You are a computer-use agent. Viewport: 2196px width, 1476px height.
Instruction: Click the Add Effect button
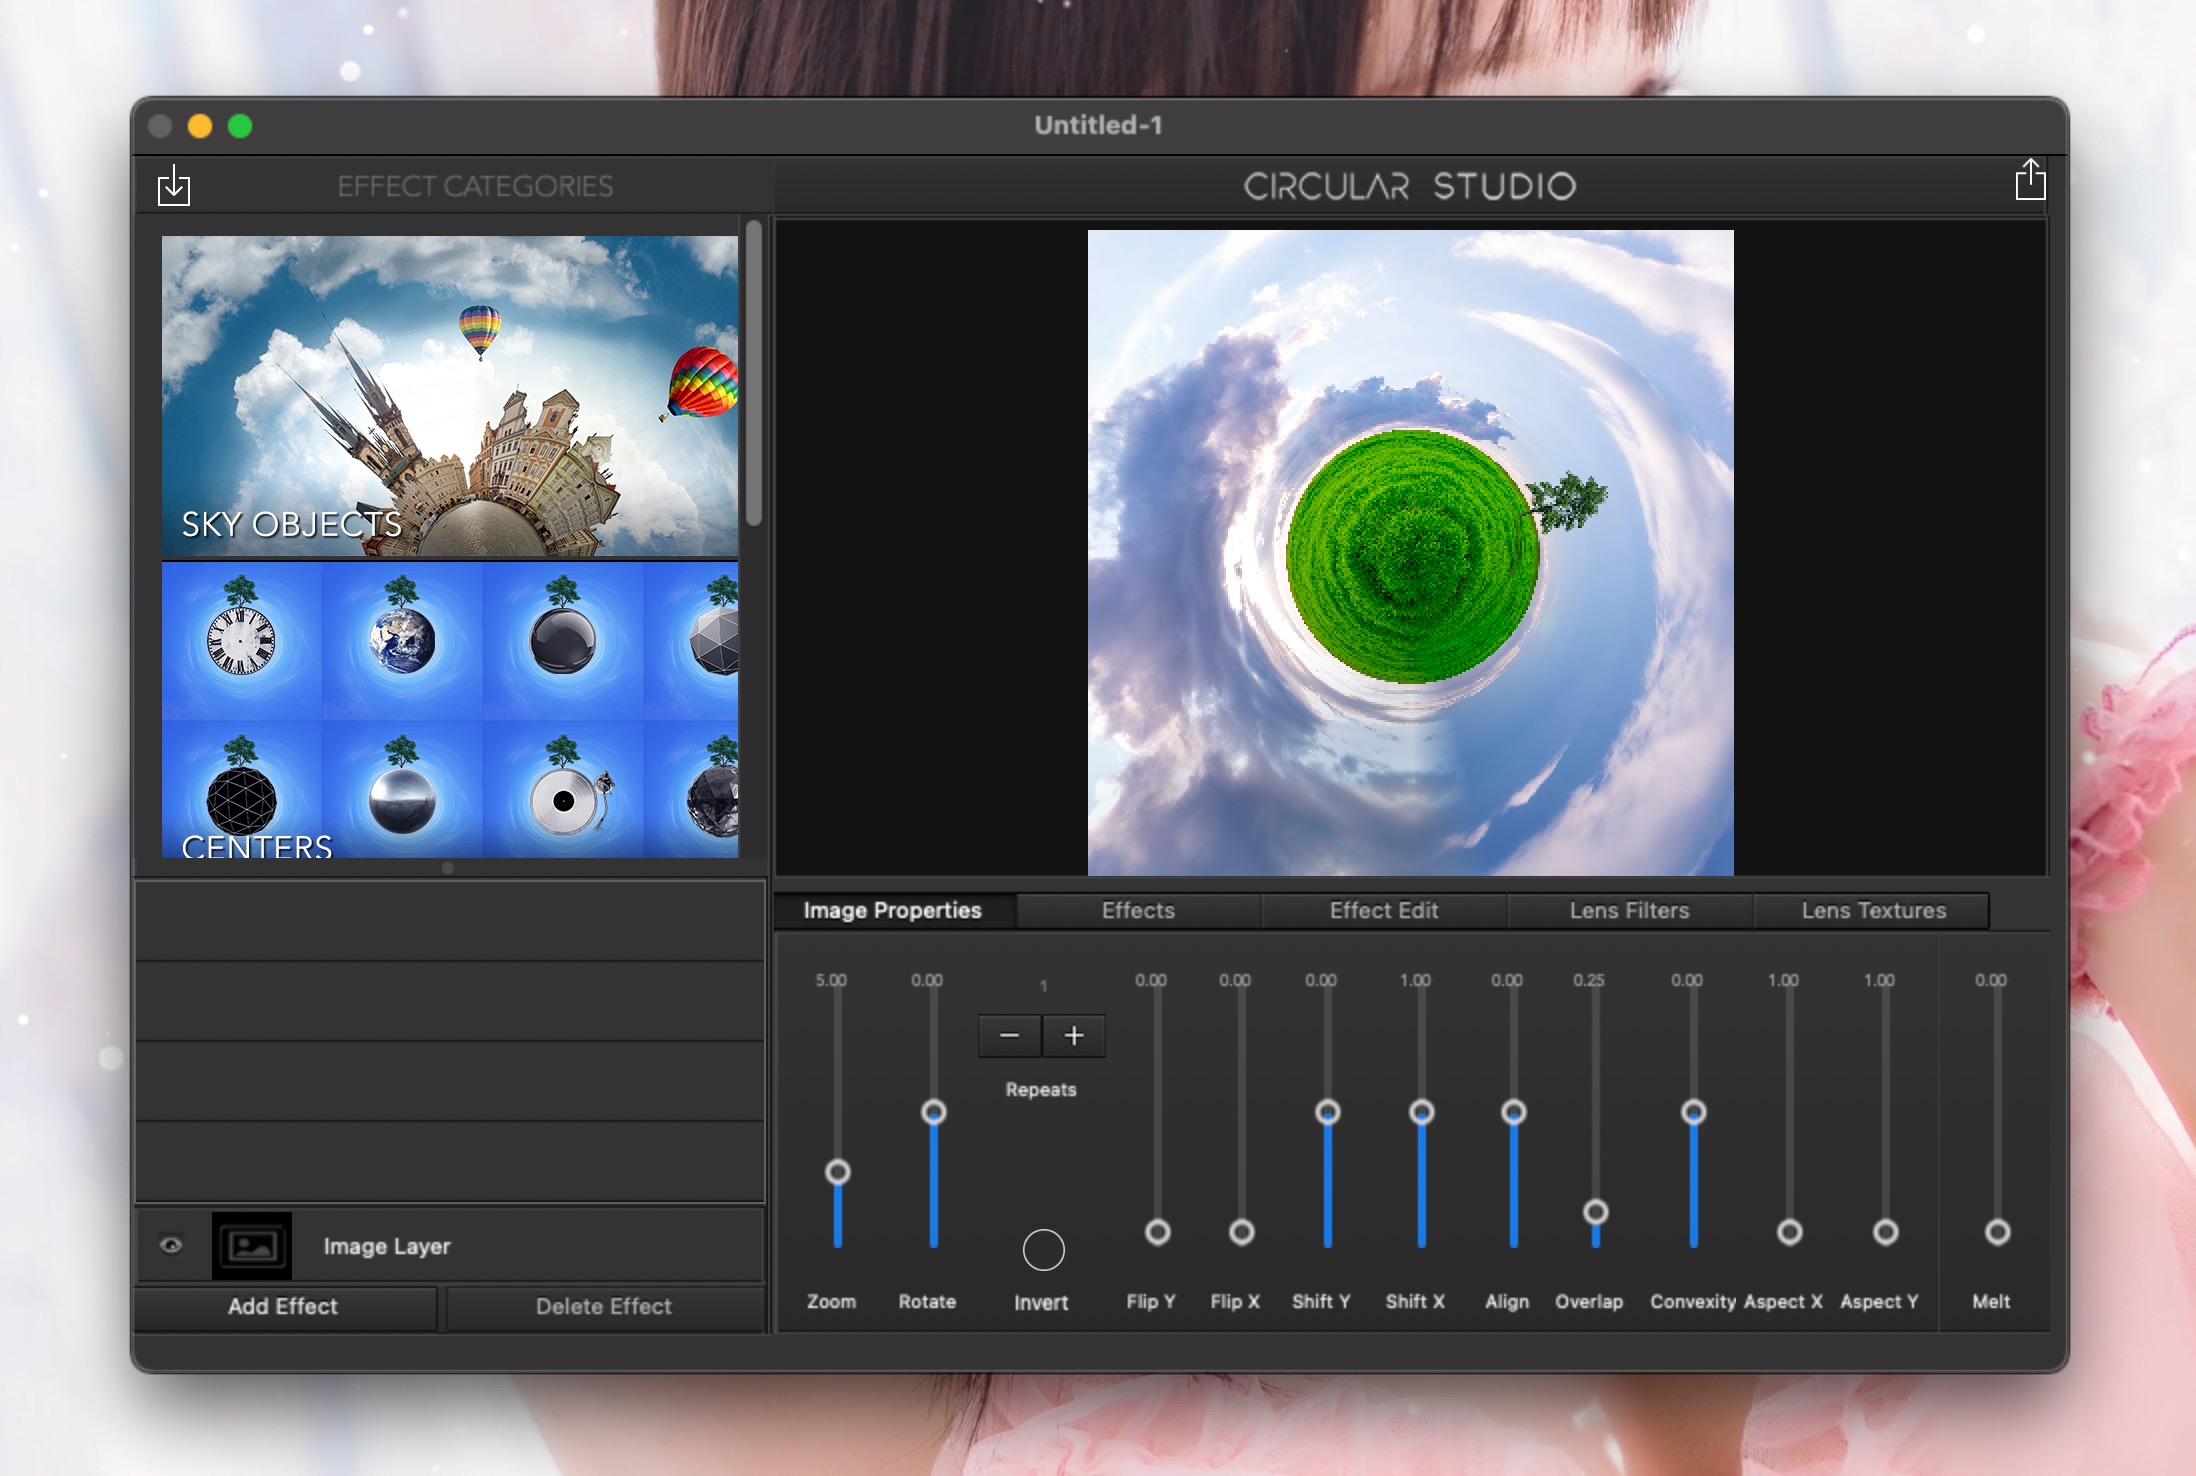[284, 1306]
